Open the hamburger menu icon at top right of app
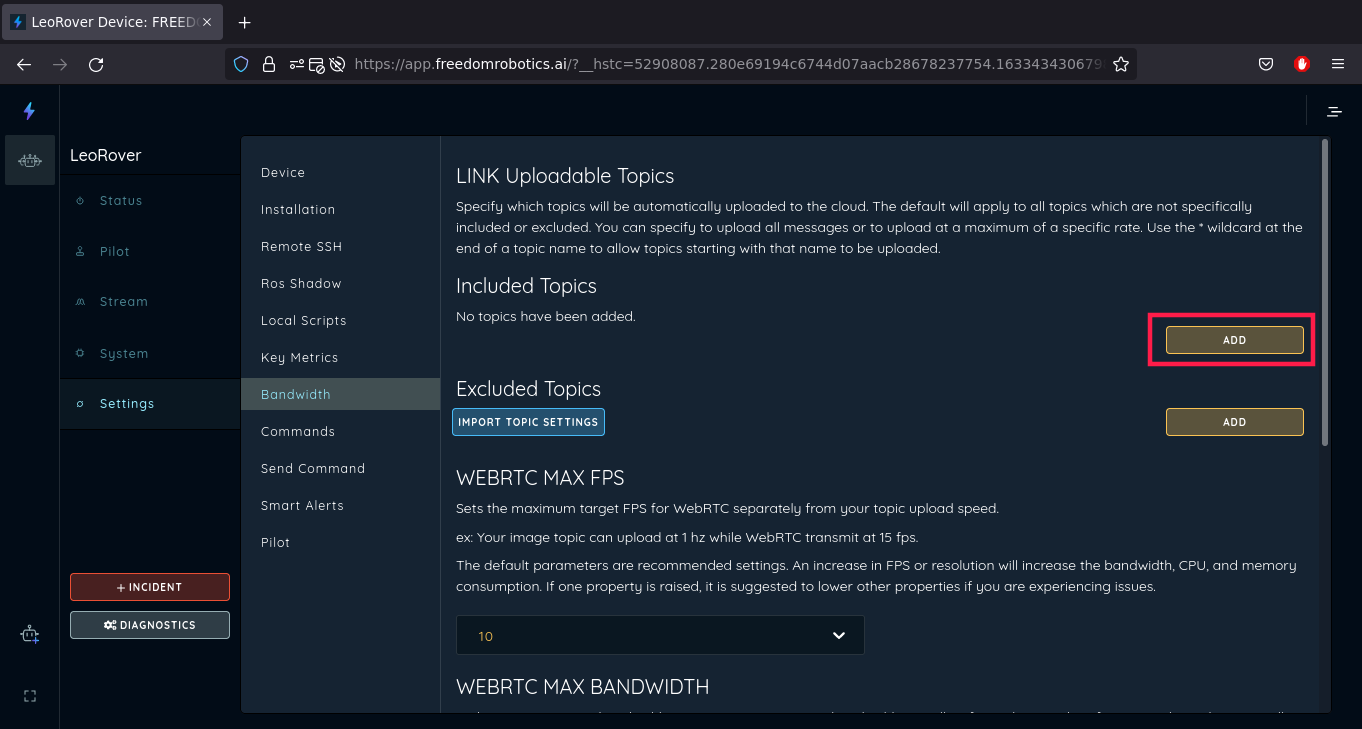This screenshot has height=729, width=1362. (x=1334, y=112)
